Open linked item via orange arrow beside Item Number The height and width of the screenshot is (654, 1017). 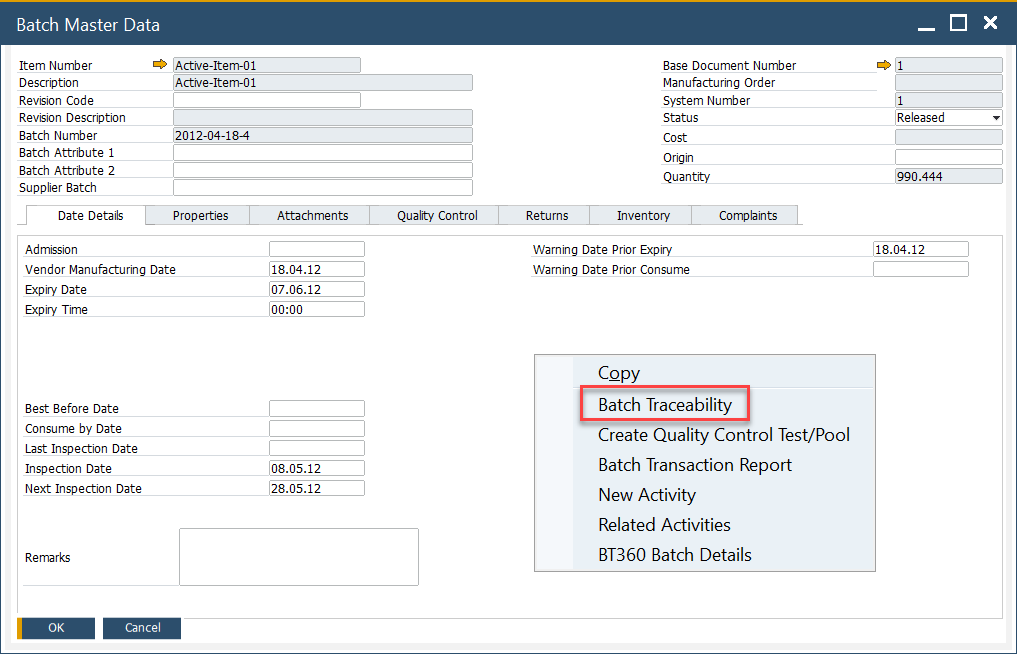point(160,64)
